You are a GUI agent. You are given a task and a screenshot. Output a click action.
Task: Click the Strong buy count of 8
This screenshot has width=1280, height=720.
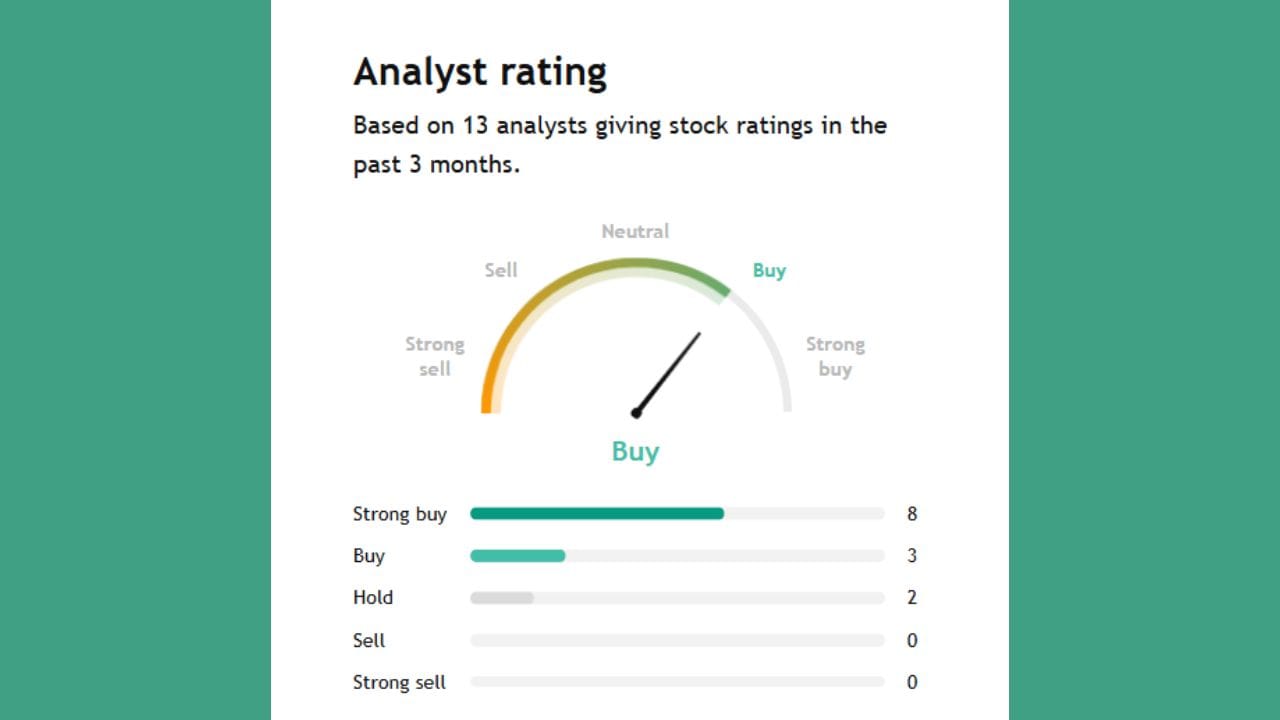click(x=912, y=514)
